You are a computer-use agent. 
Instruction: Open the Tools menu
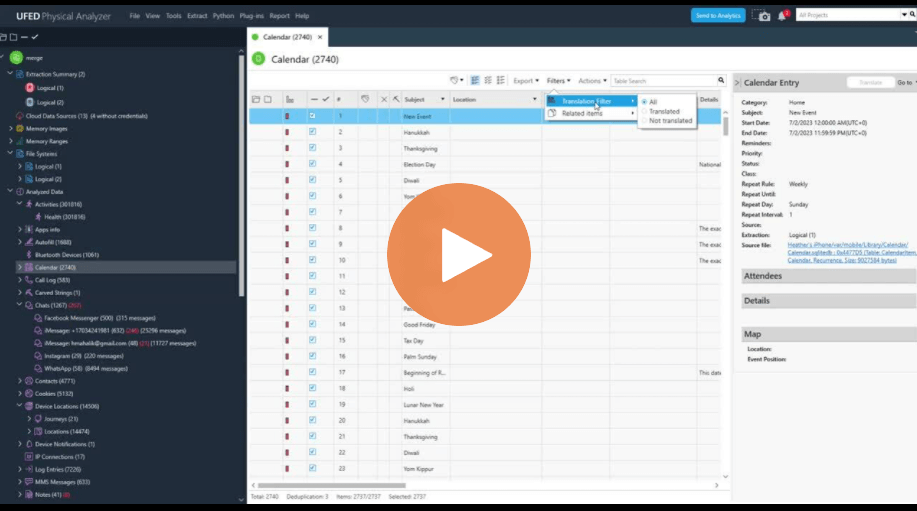pyautogui.click(x=174, y=16)
